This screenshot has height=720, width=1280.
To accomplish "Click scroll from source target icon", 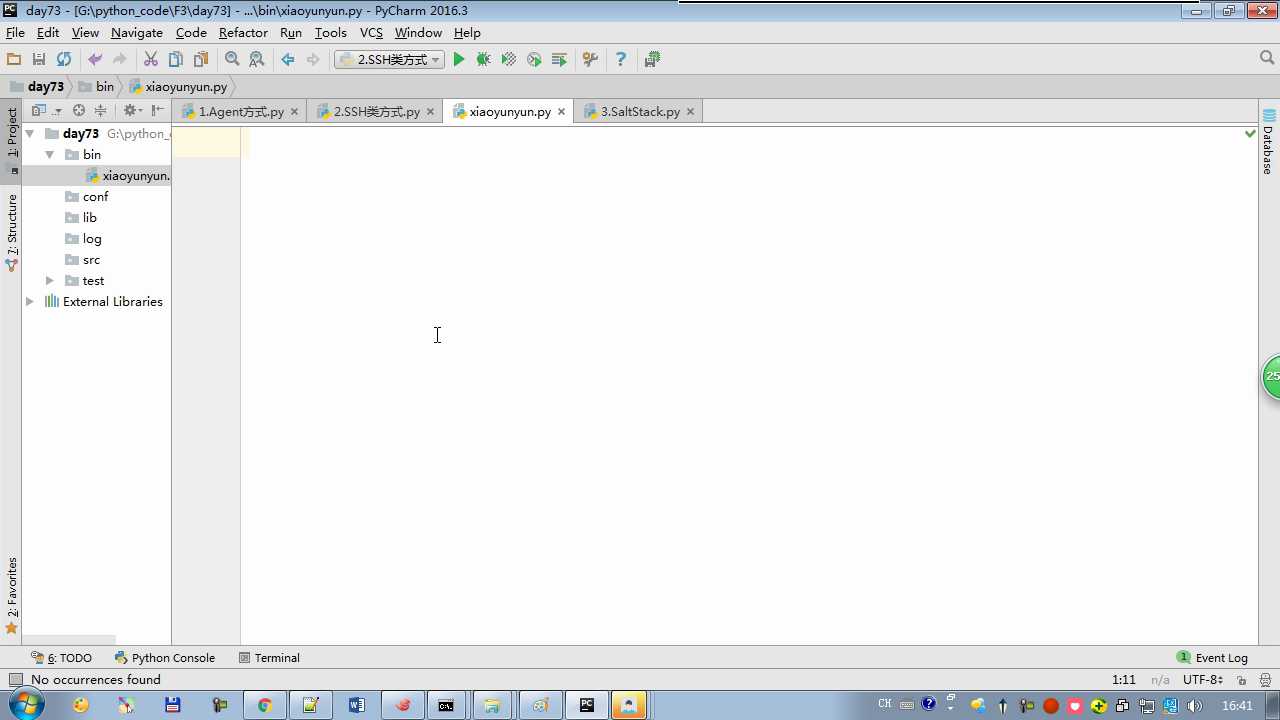I will tap(78, 111).
